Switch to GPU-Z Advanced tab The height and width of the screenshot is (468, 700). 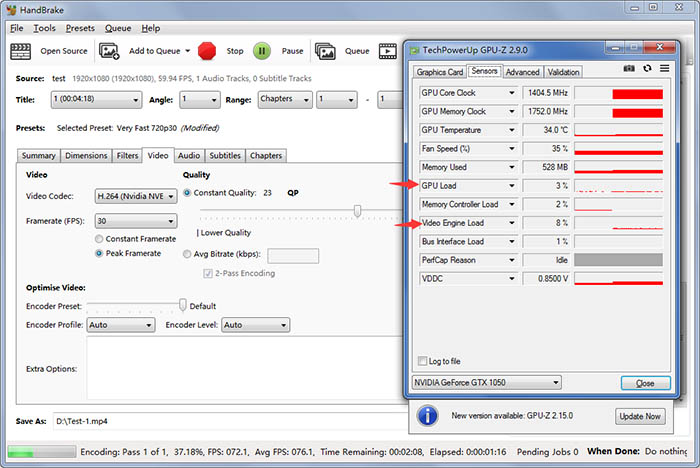click(x=522, y=72)
